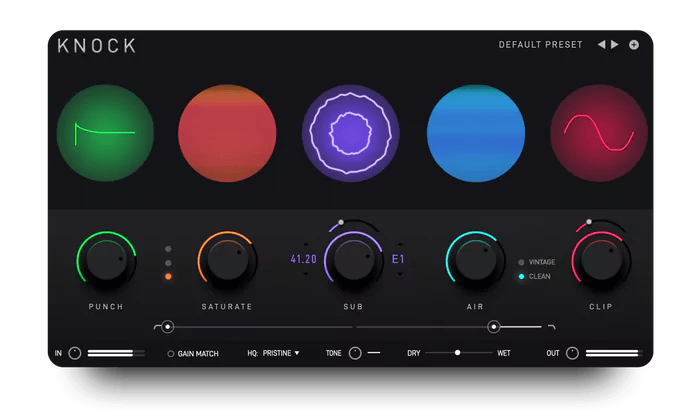Increase Sub frequency with up arrow above 41.20
The image size is (700, 416).
pyautogui.click(x=306, y=244)
